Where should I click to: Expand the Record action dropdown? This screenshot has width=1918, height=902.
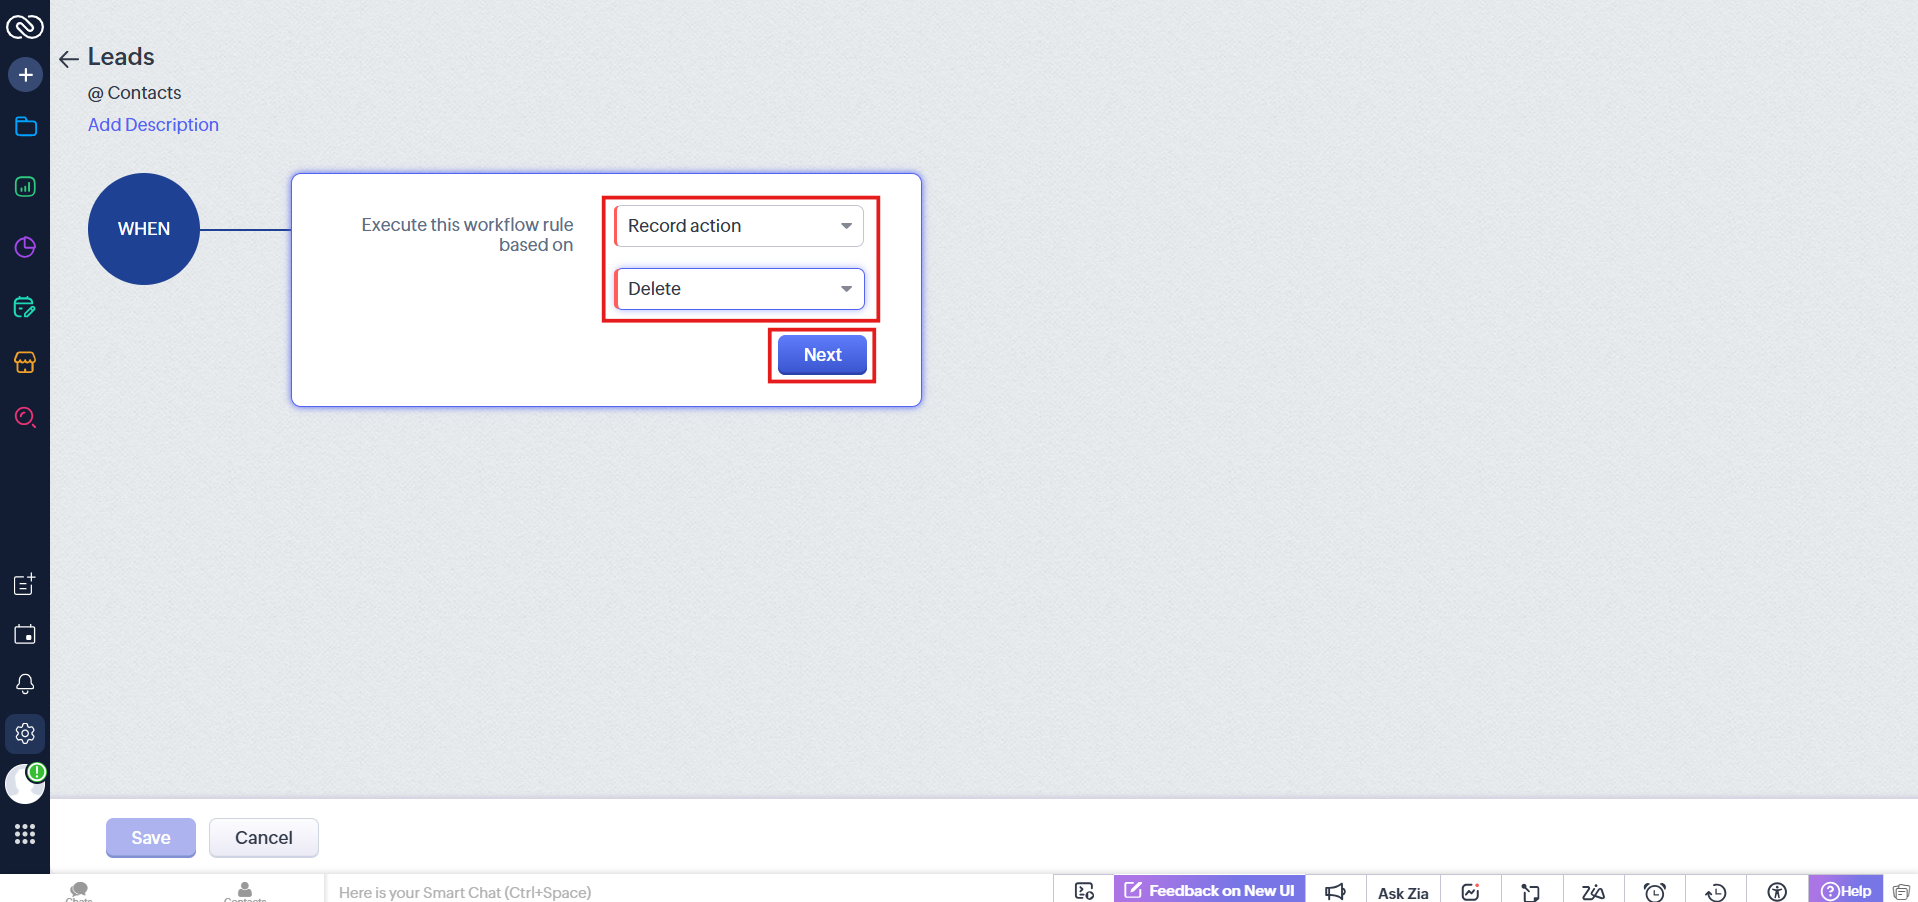(x=739, y=226)
